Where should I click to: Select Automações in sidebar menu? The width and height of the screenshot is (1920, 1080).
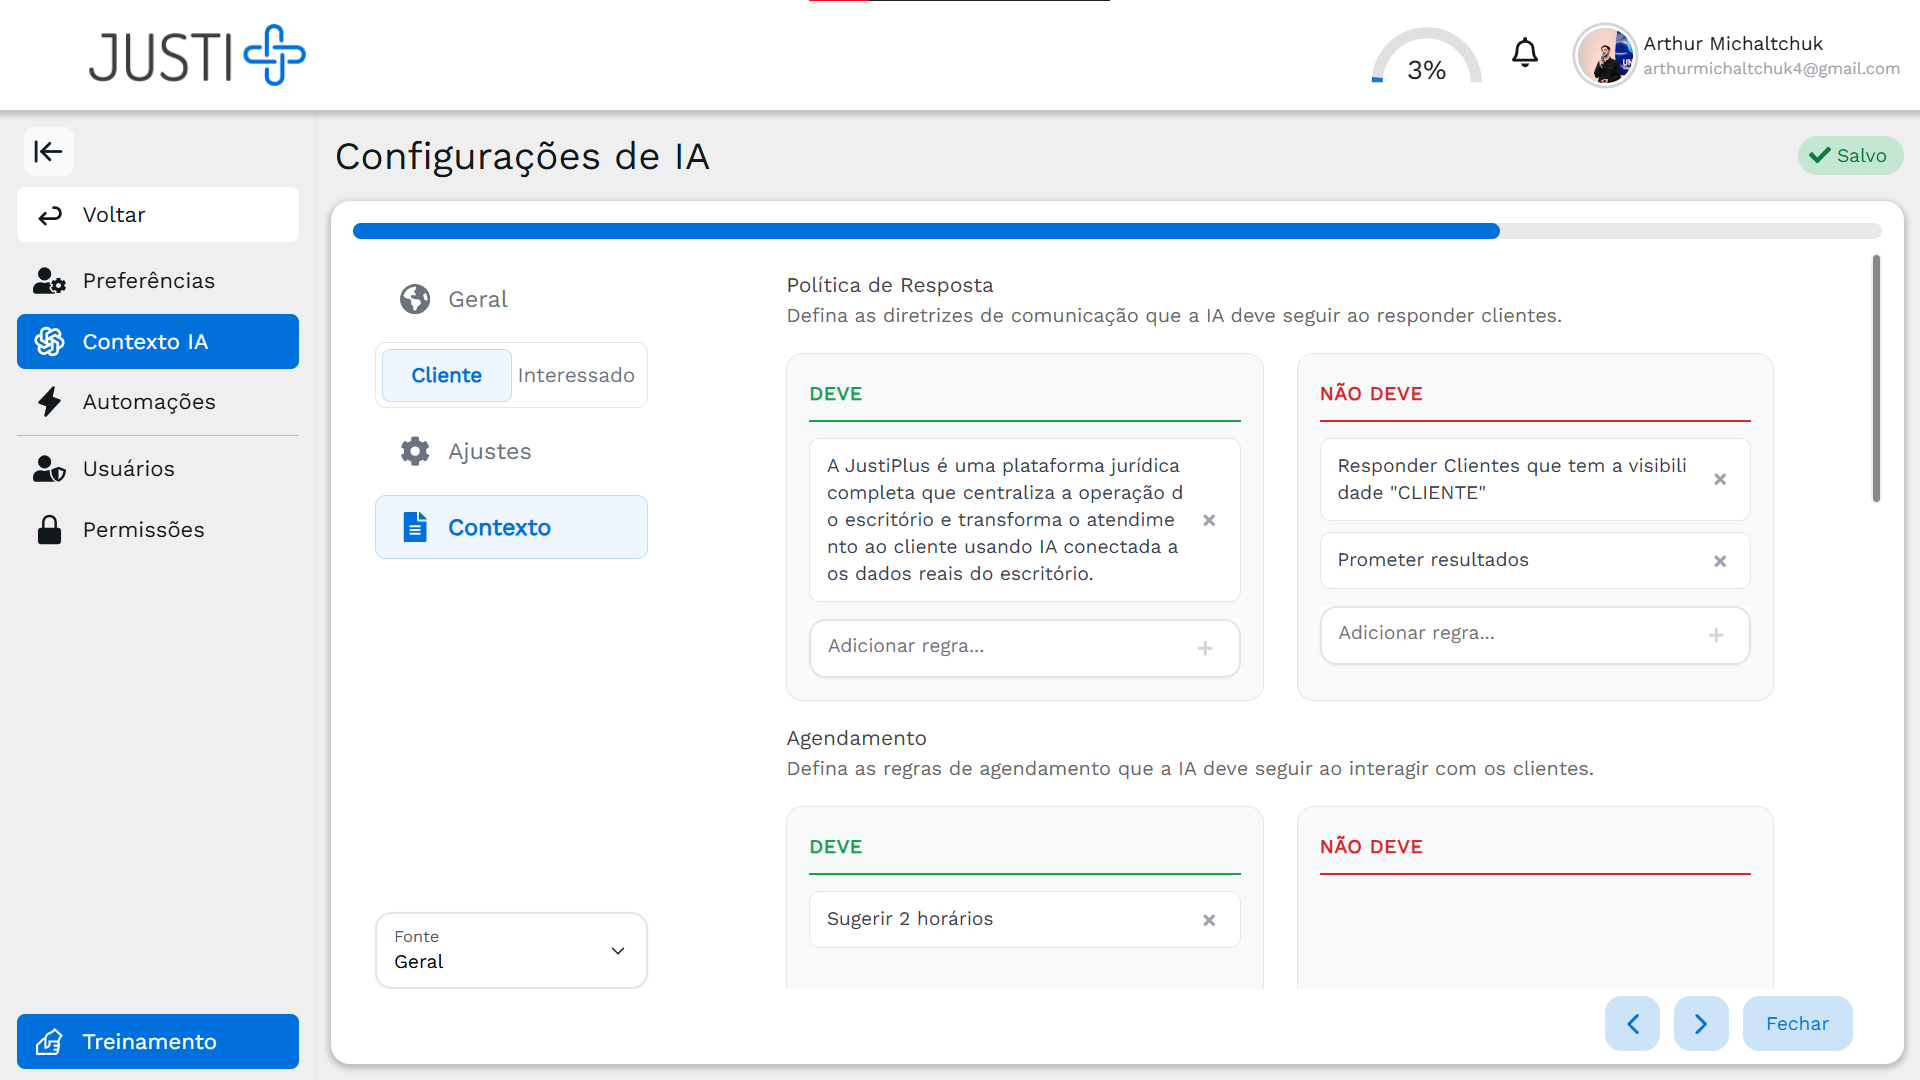[149, 402]
